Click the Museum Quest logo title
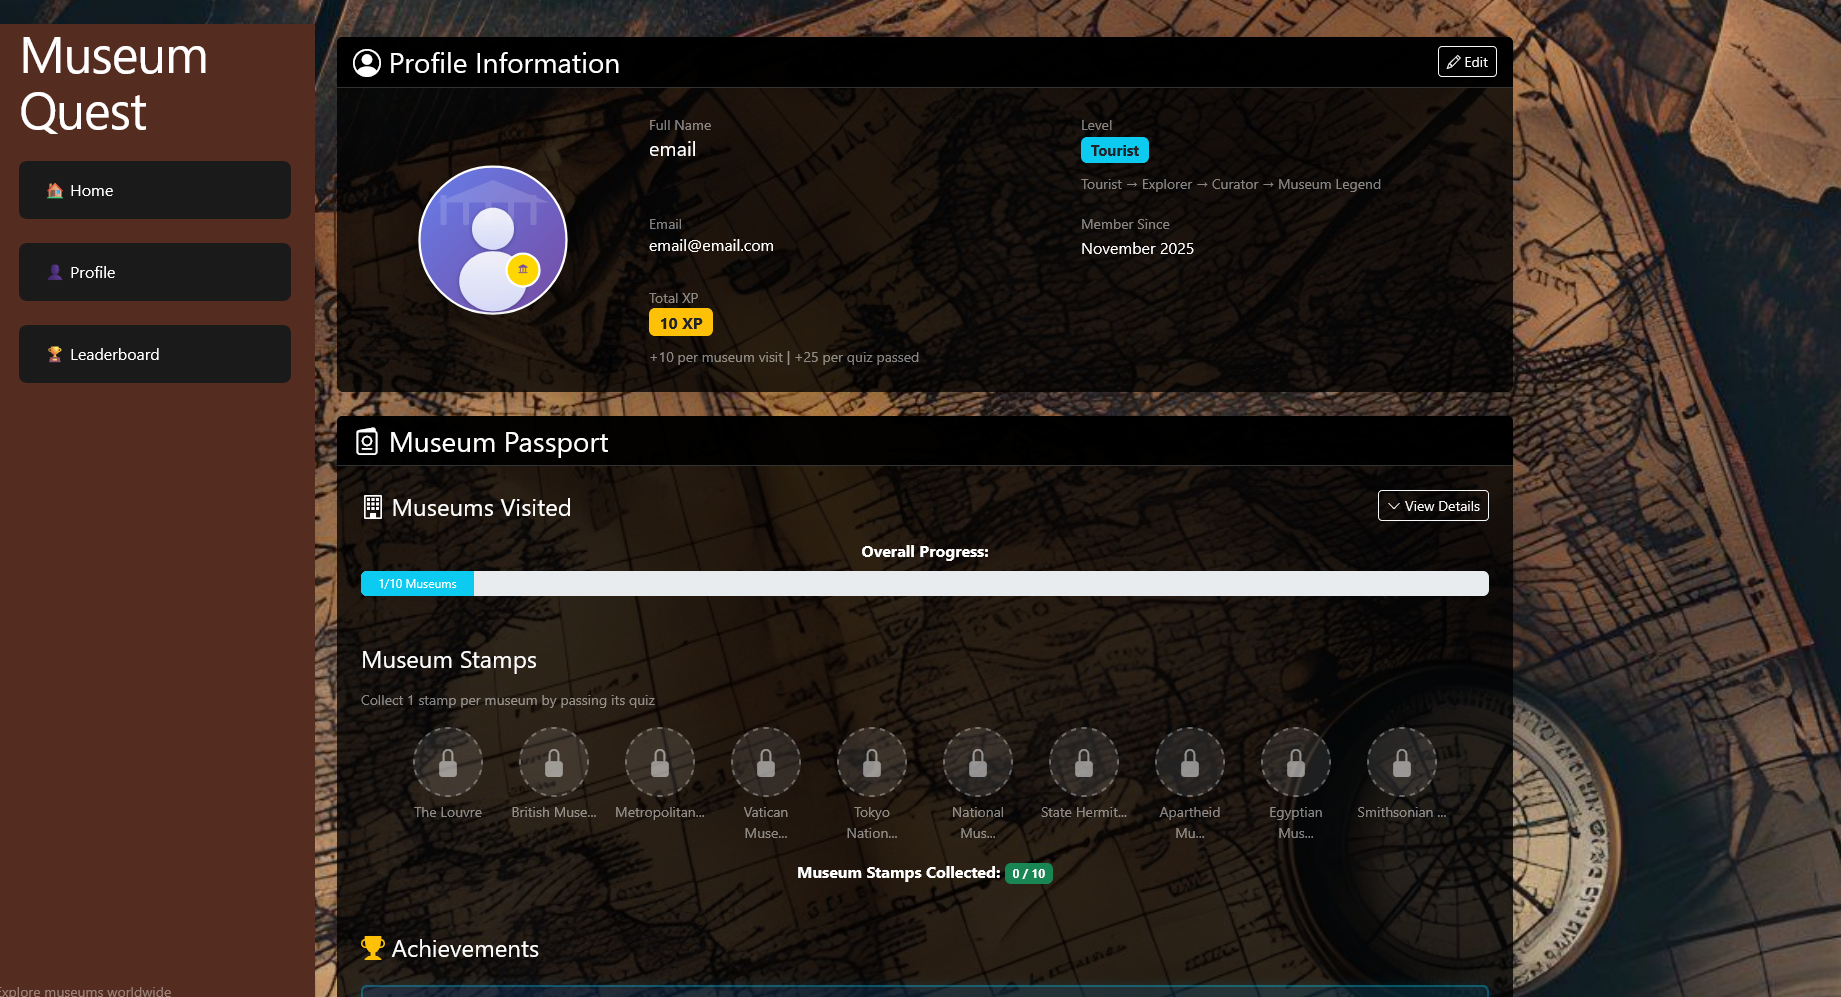1841x997 pixels. [x=114, y=84]
